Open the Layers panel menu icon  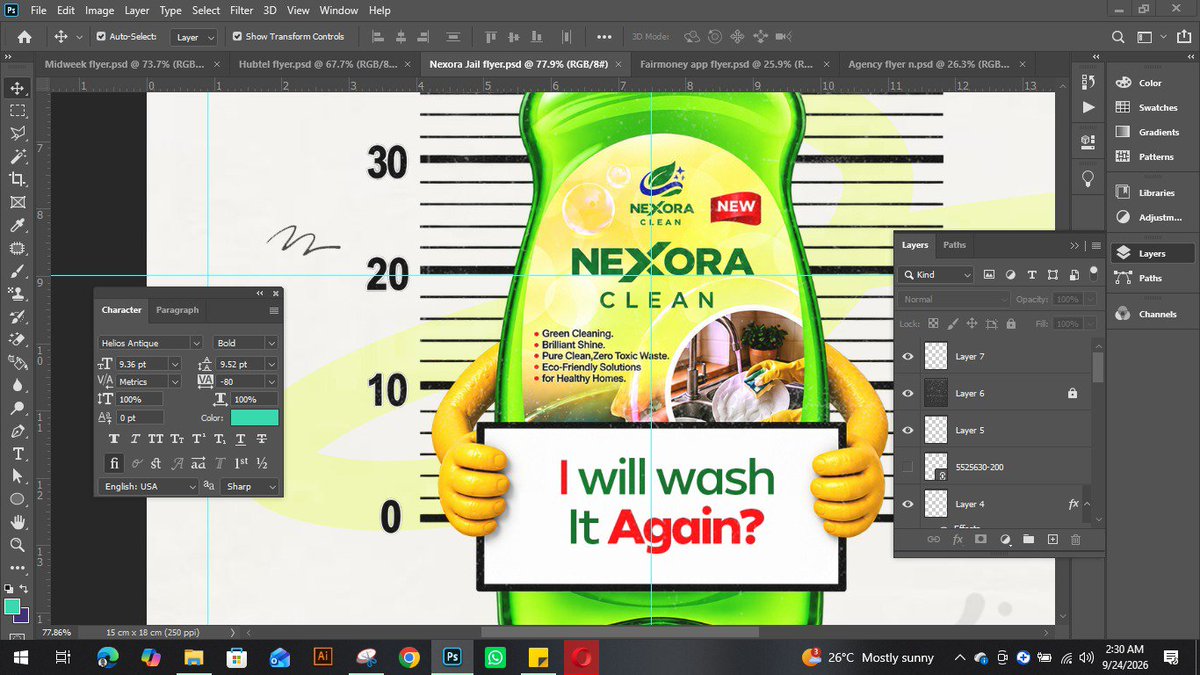pyautogui.click(x=1096, y=245)
